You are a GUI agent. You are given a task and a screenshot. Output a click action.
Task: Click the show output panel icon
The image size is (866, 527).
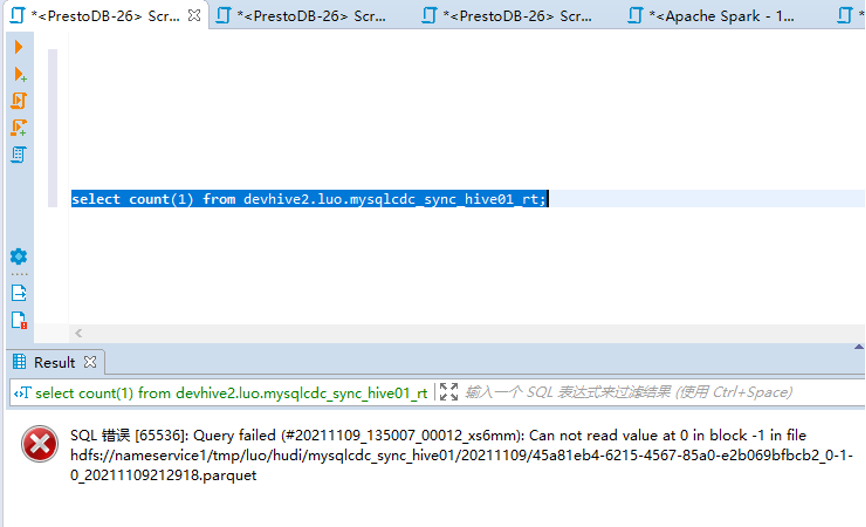(19, 293)
